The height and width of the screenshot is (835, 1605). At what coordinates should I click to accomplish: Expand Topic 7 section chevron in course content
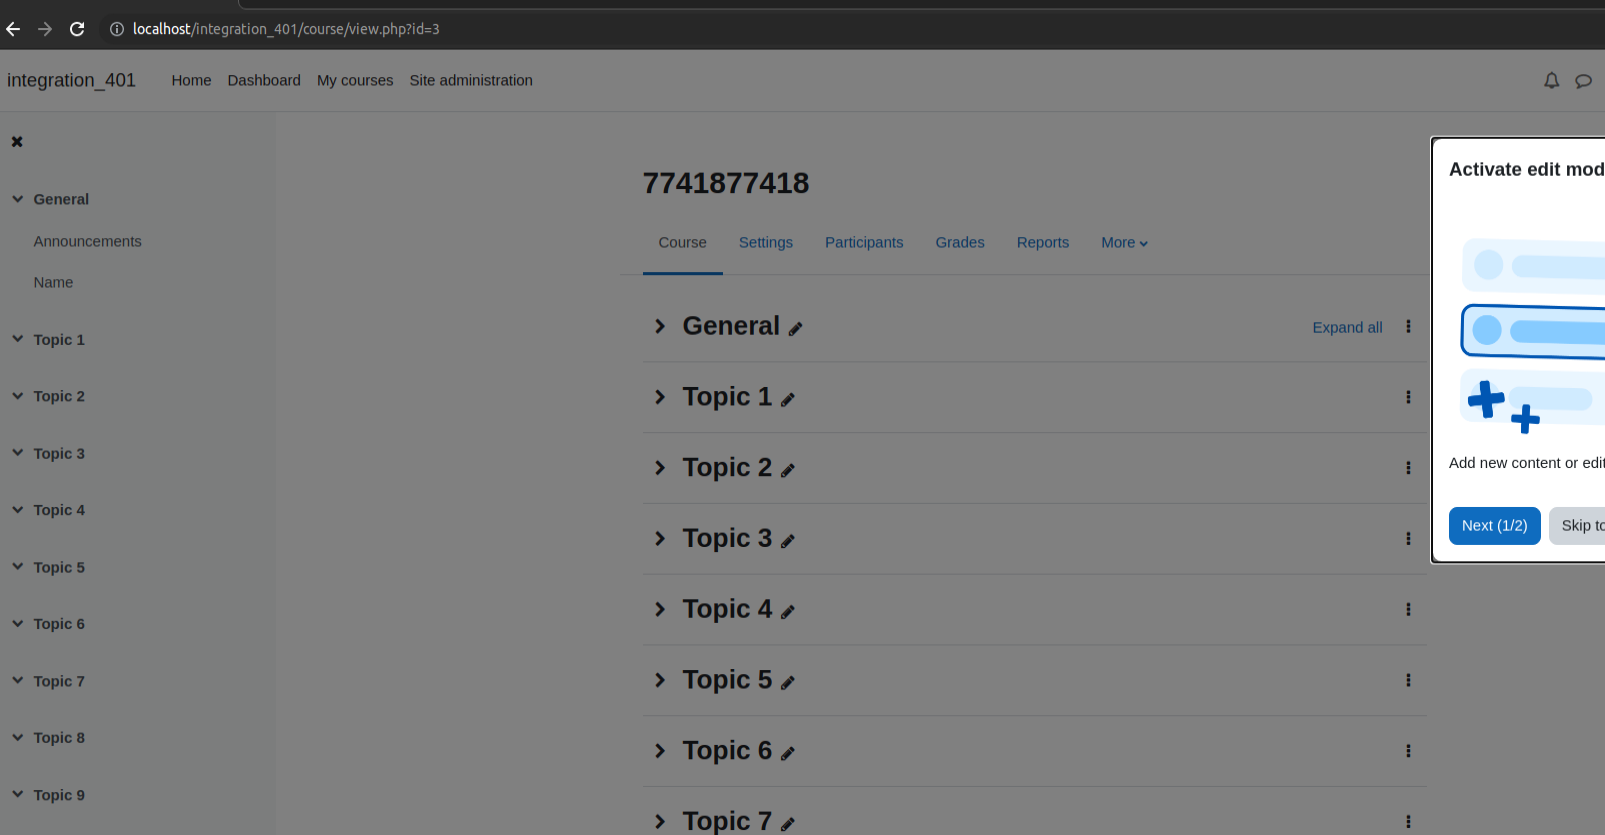[660, 821]
